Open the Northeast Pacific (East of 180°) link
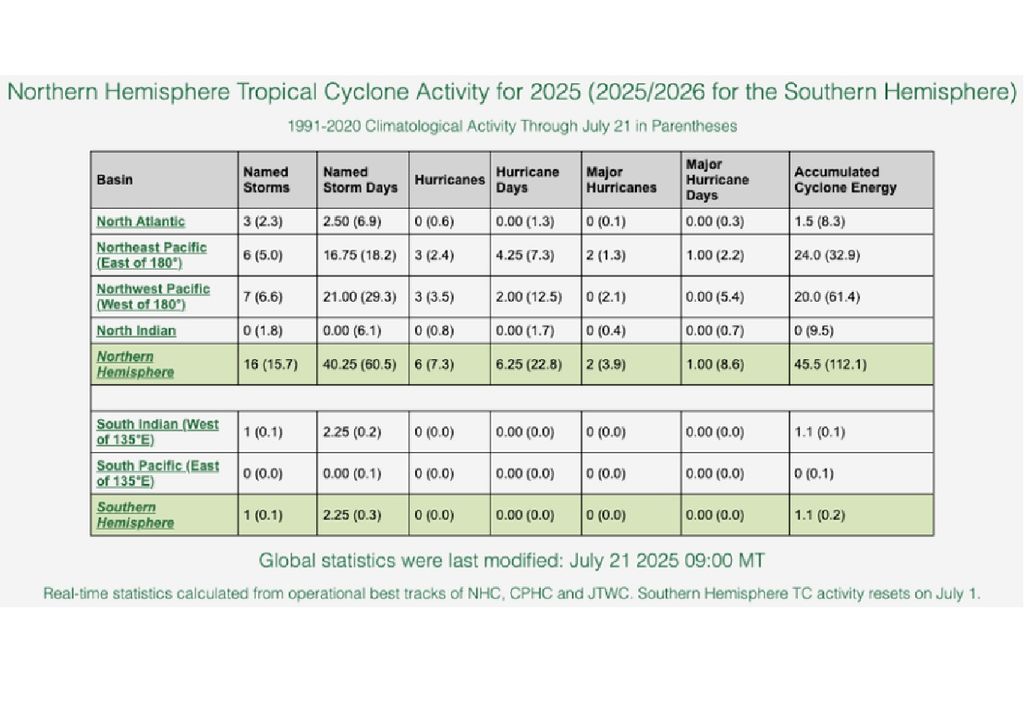 (x=152, y=254)
